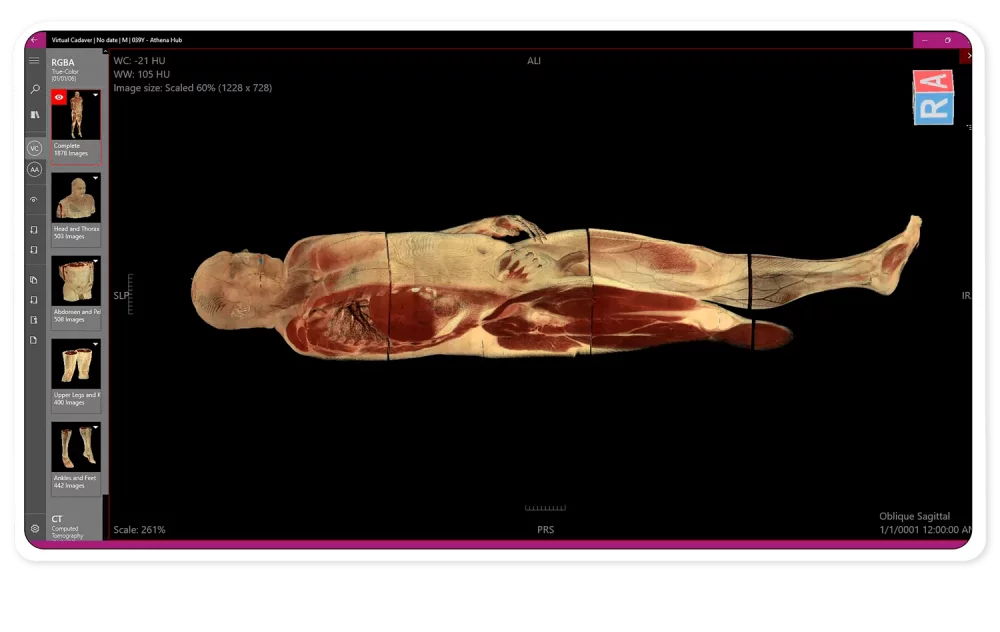
Task: Click the blank document icon in sidebar
Action: [34, 340]
